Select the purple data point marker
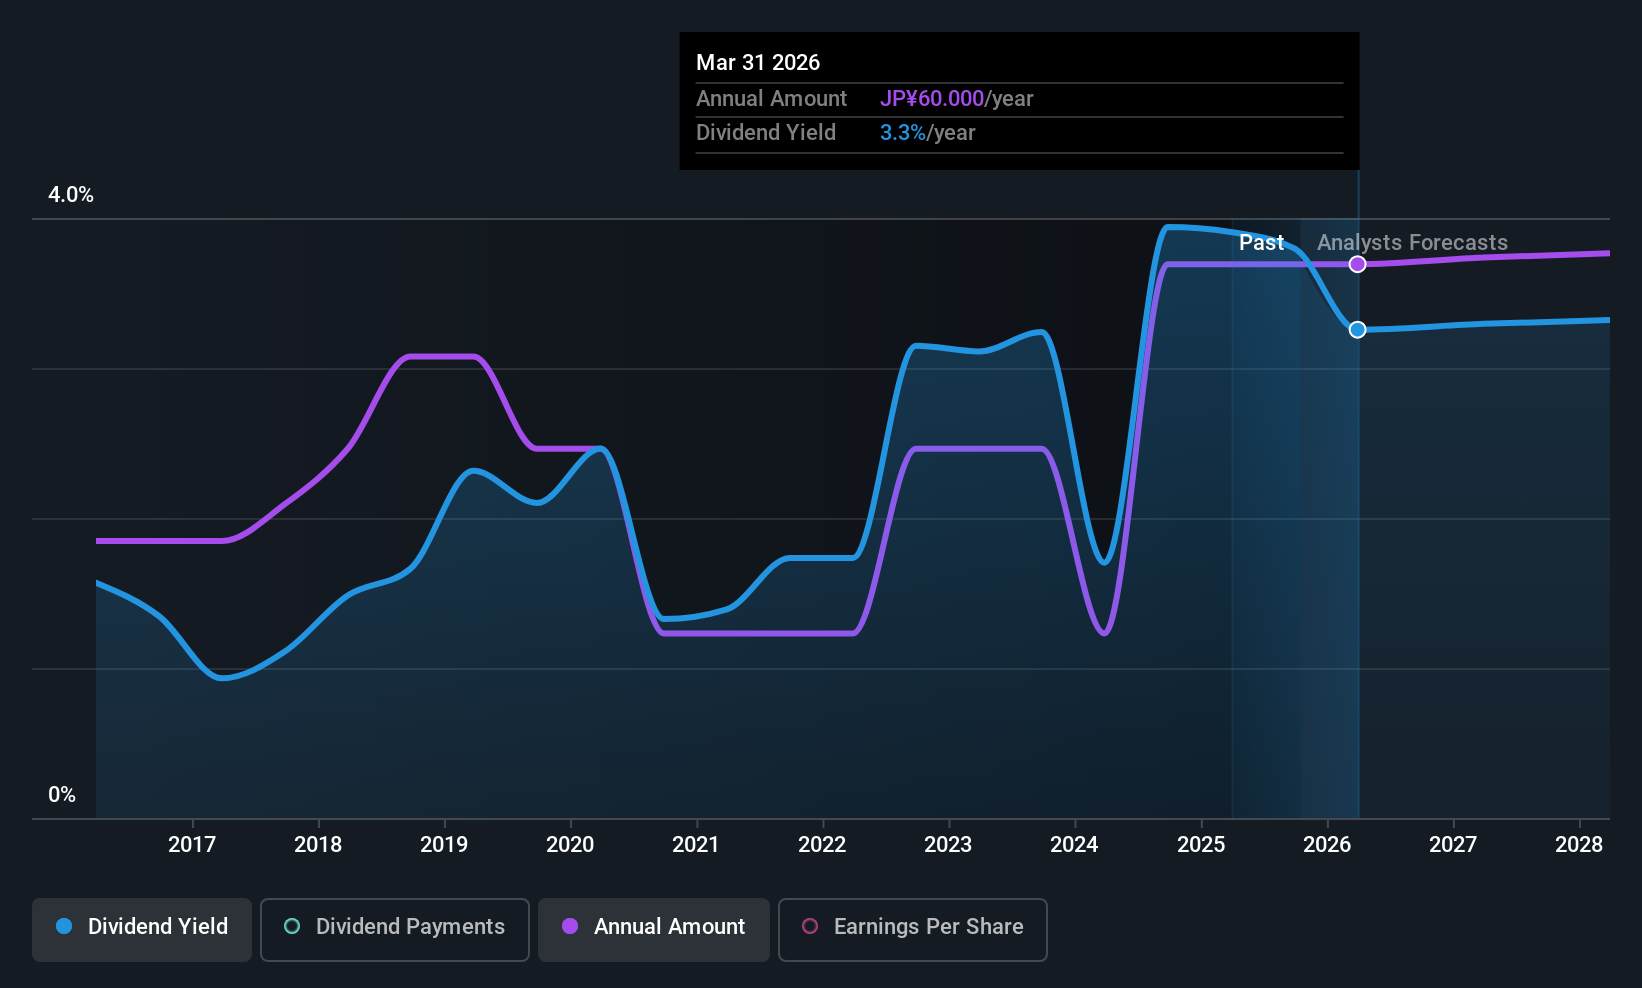 point(1357,264)
